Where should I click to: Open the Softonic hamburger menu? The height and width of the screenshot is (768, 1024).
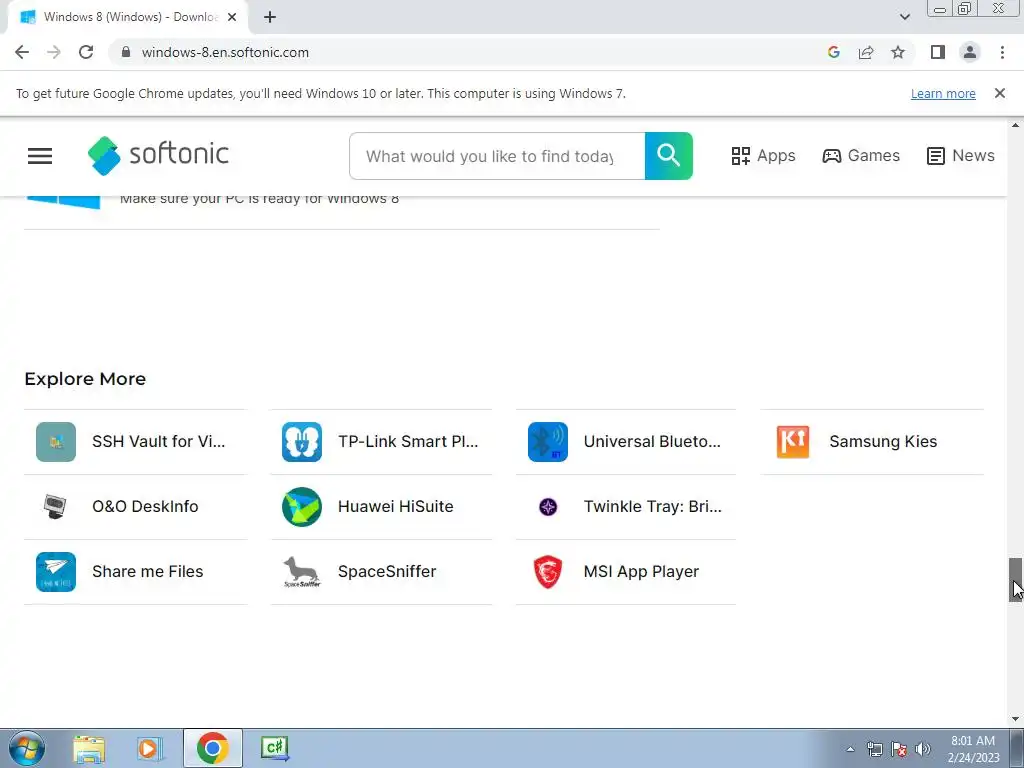(x=40, y=156)
